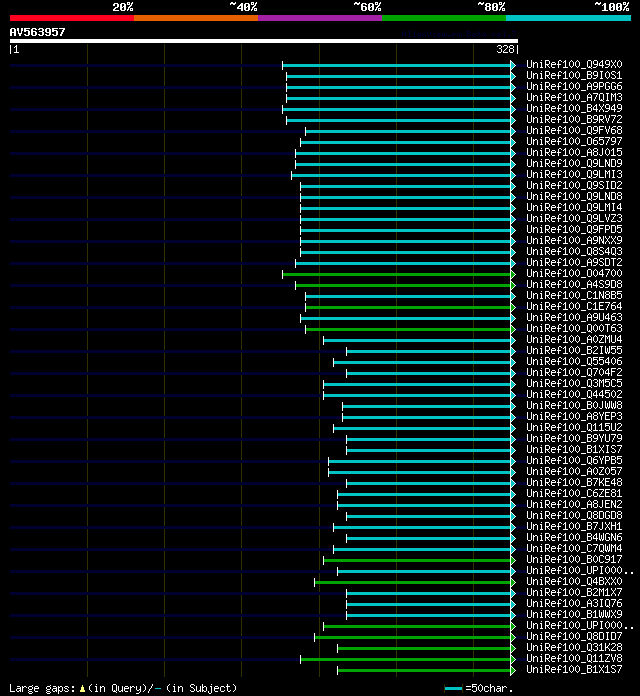Select hit label UniRef100_B9YU79
The image size is (640, 696).
tap(574, 438)
